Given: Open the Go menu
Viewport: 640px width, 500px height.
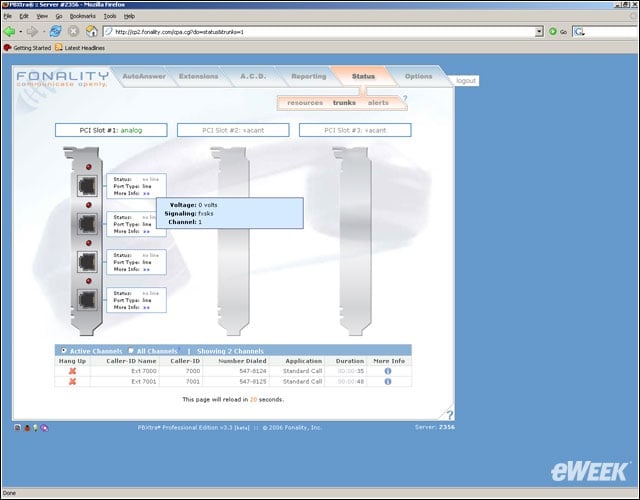Looking at the screenshot, I should pyautogui.click(x=59, y=16).
